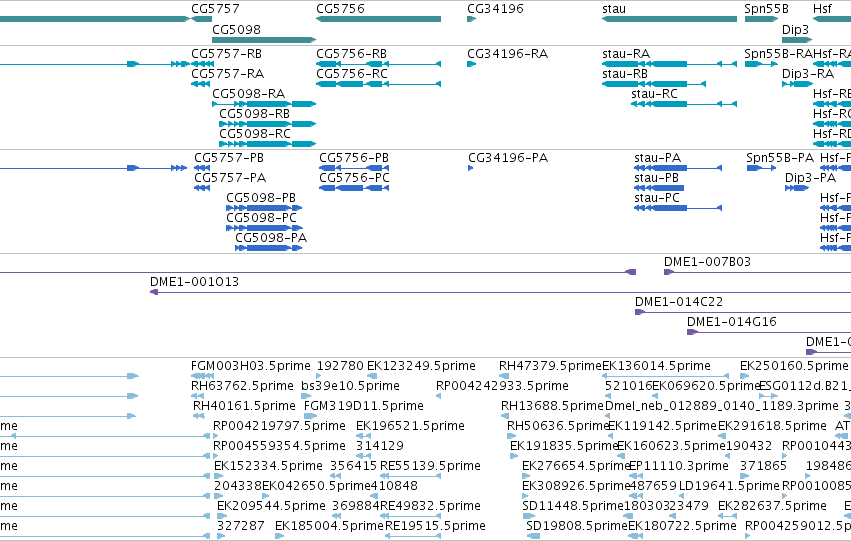This screenshot has width=851, height=541.
Task: Click transcript CG5098-RB
Action: coord(255,114)
